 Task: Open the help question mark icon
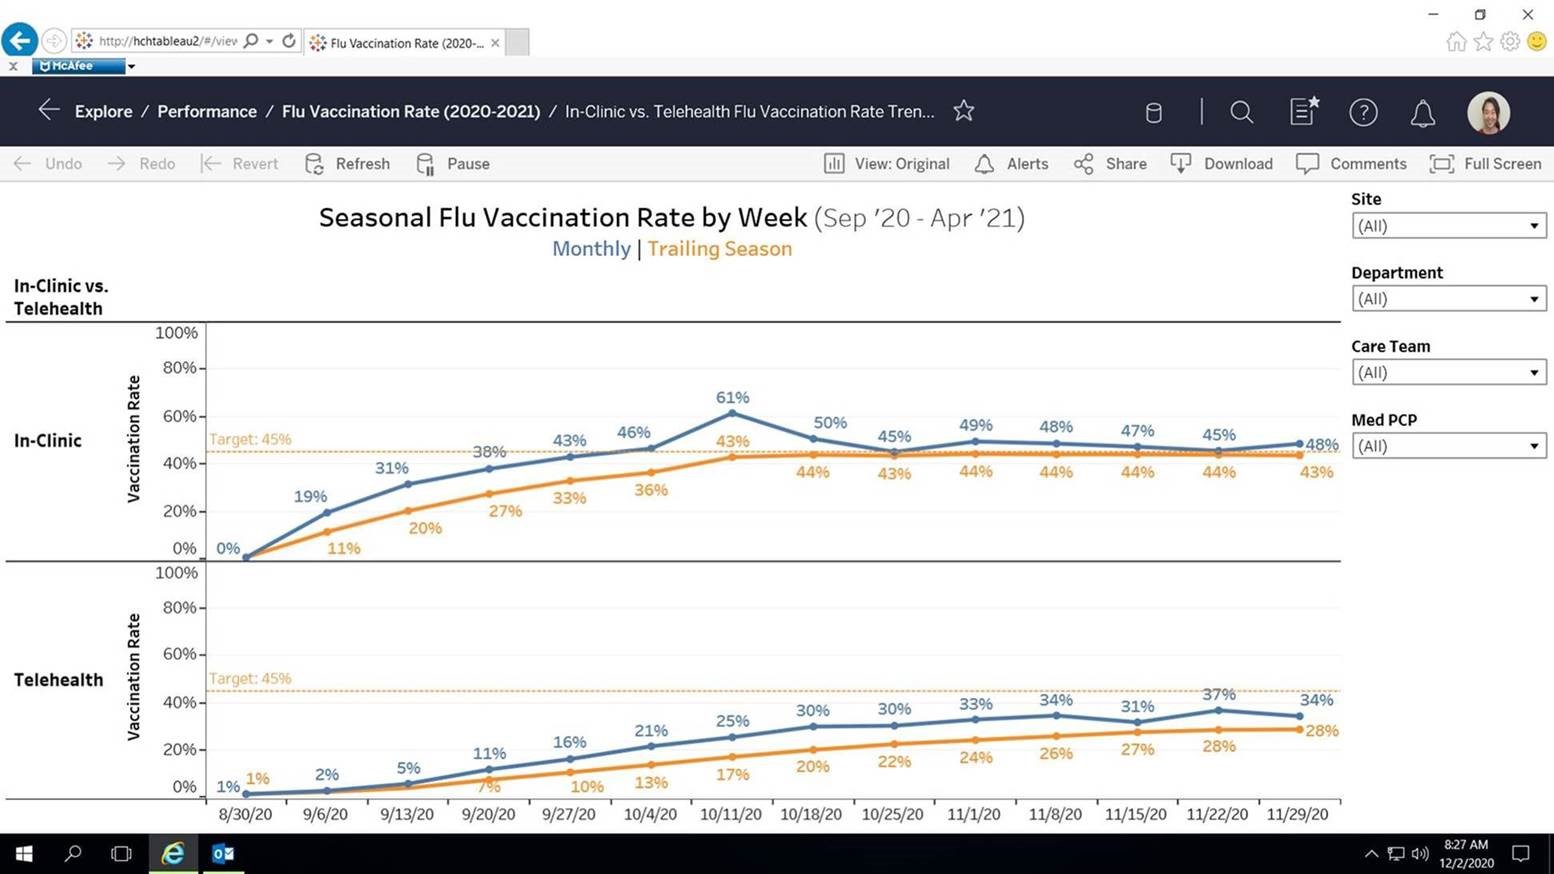[x=1363, y=112]
